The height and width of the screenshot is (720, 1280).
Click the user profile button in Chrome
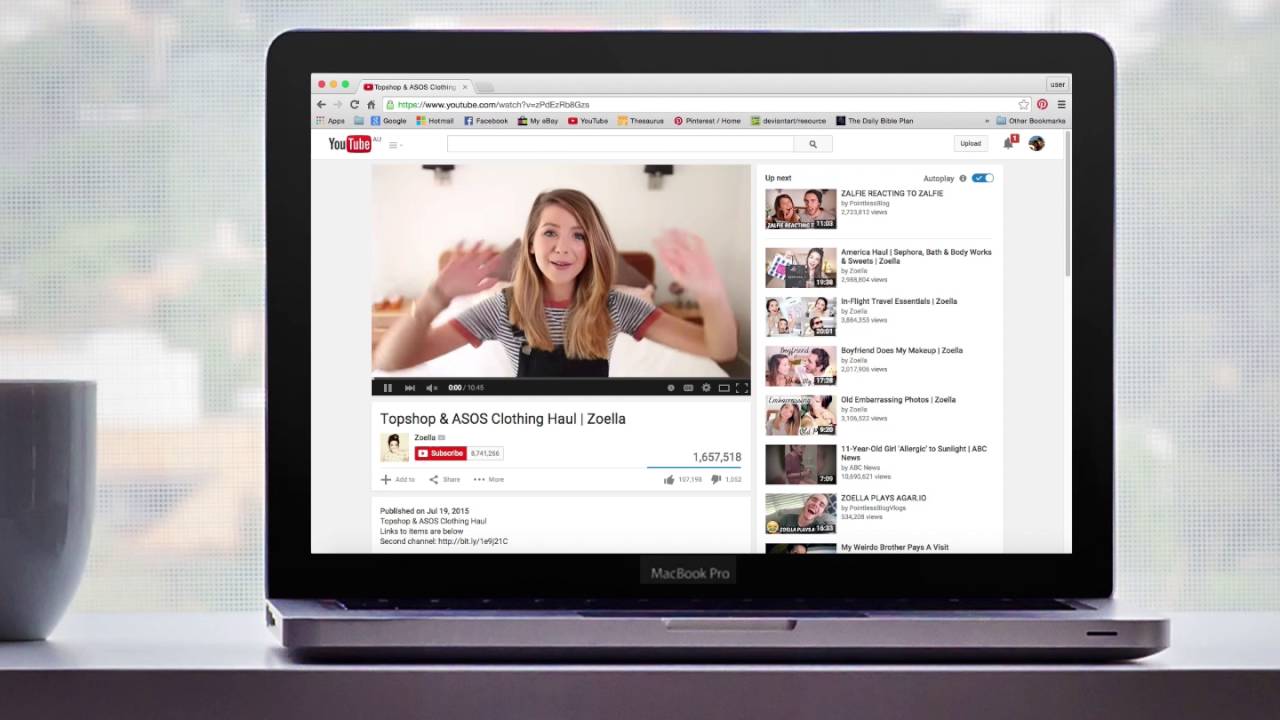pyautogui.click(x=1057, y=85)
